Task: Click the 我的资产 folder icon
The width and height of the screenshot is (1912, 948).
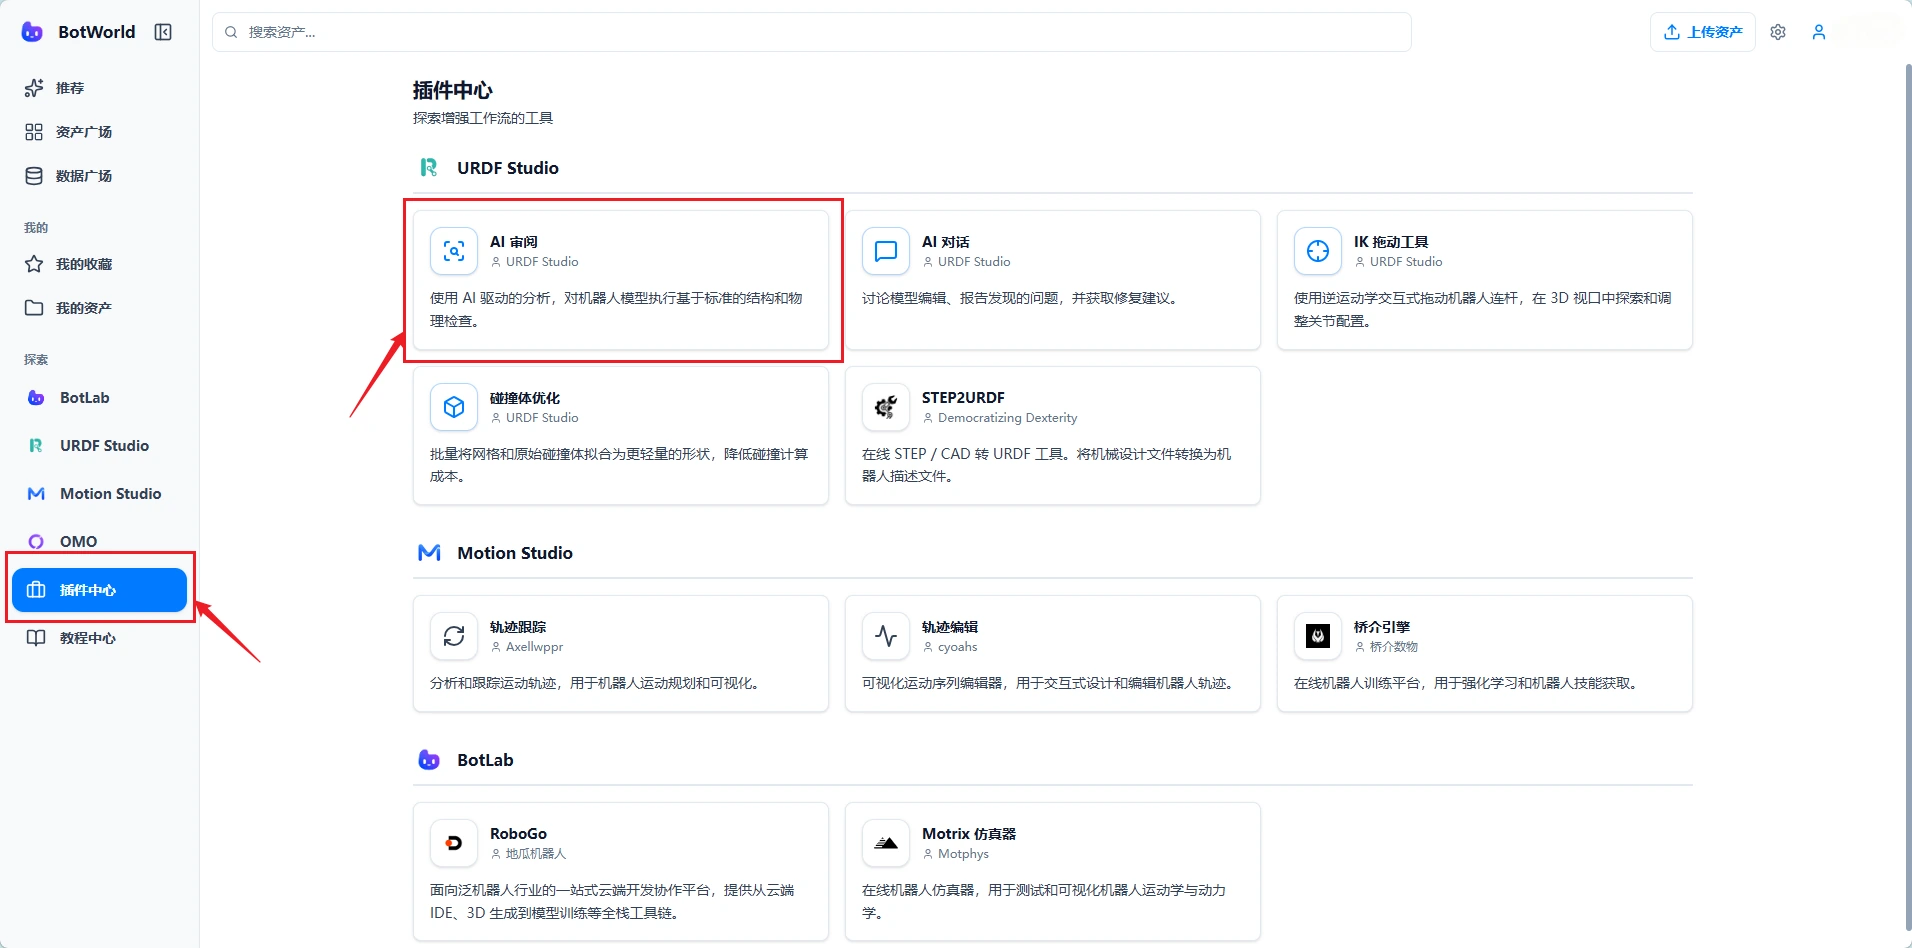Action: pos(34,308)
